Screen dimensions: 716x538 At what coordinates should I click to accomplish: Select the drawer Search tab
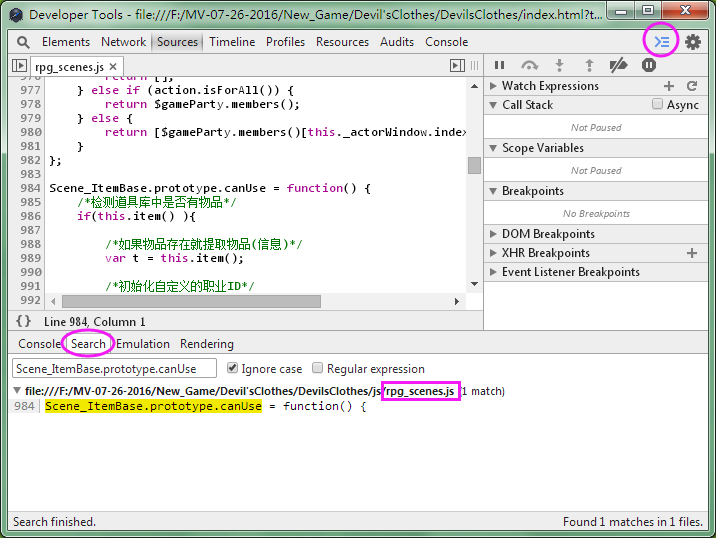[88, 344]
